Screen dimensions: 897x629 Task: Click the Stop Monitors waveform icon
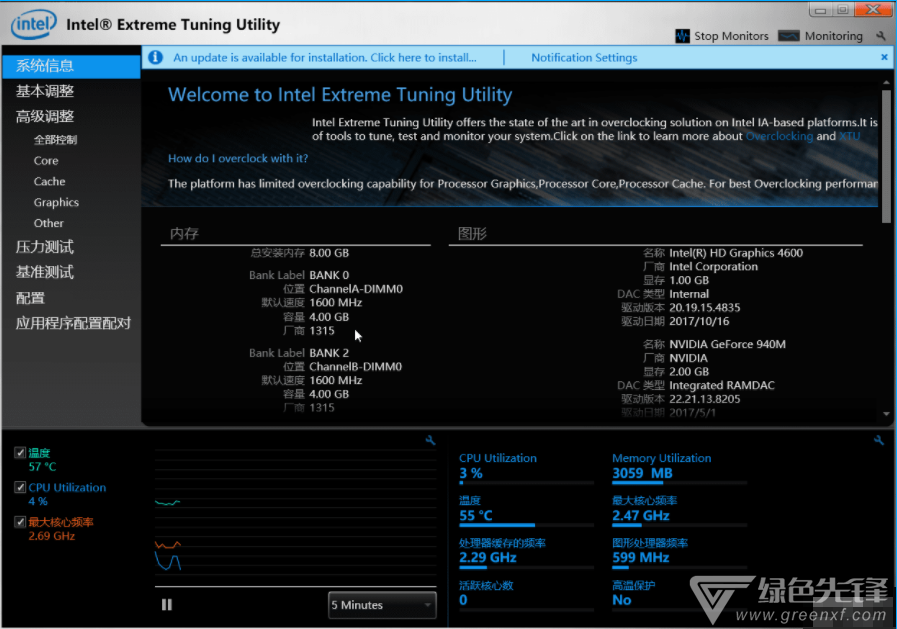(682, 36)
